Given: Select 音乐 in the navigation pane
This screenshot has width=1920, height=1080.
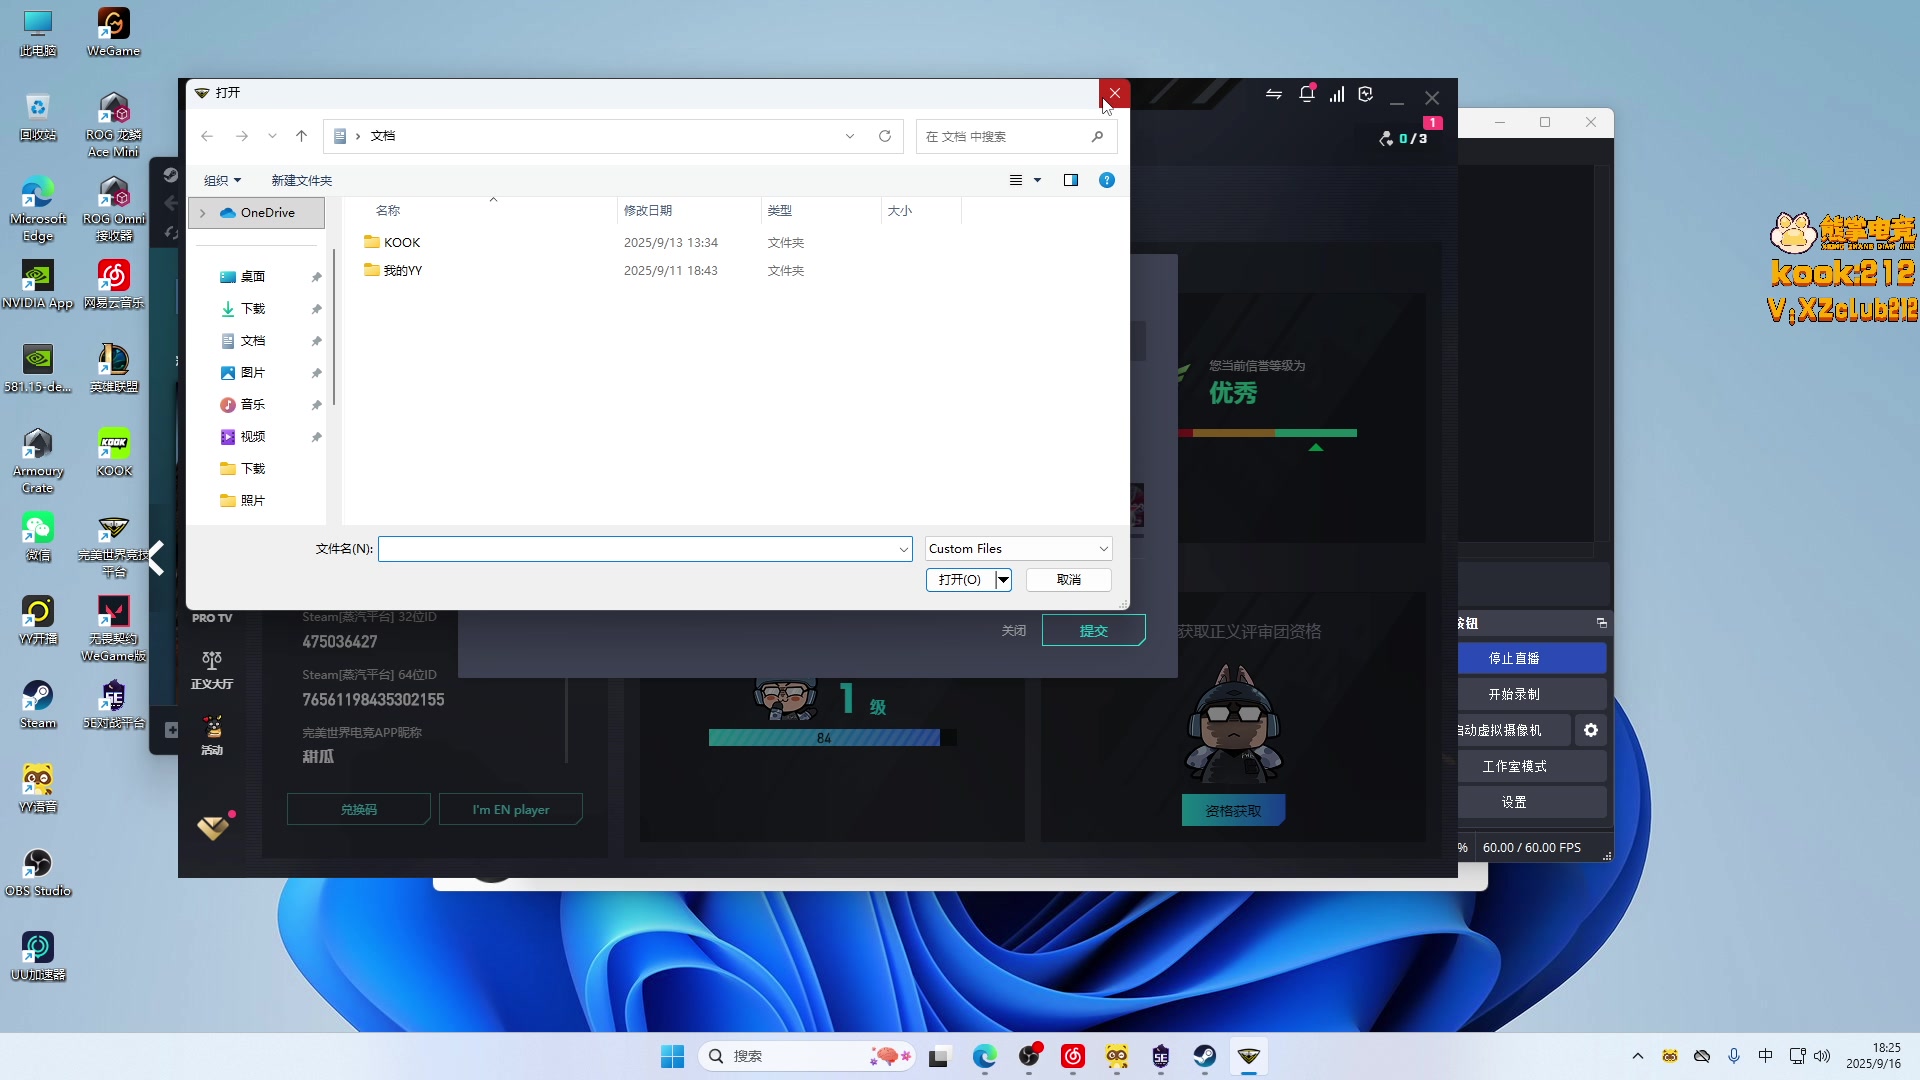Looking at the screenshot, I should (253, 405).
